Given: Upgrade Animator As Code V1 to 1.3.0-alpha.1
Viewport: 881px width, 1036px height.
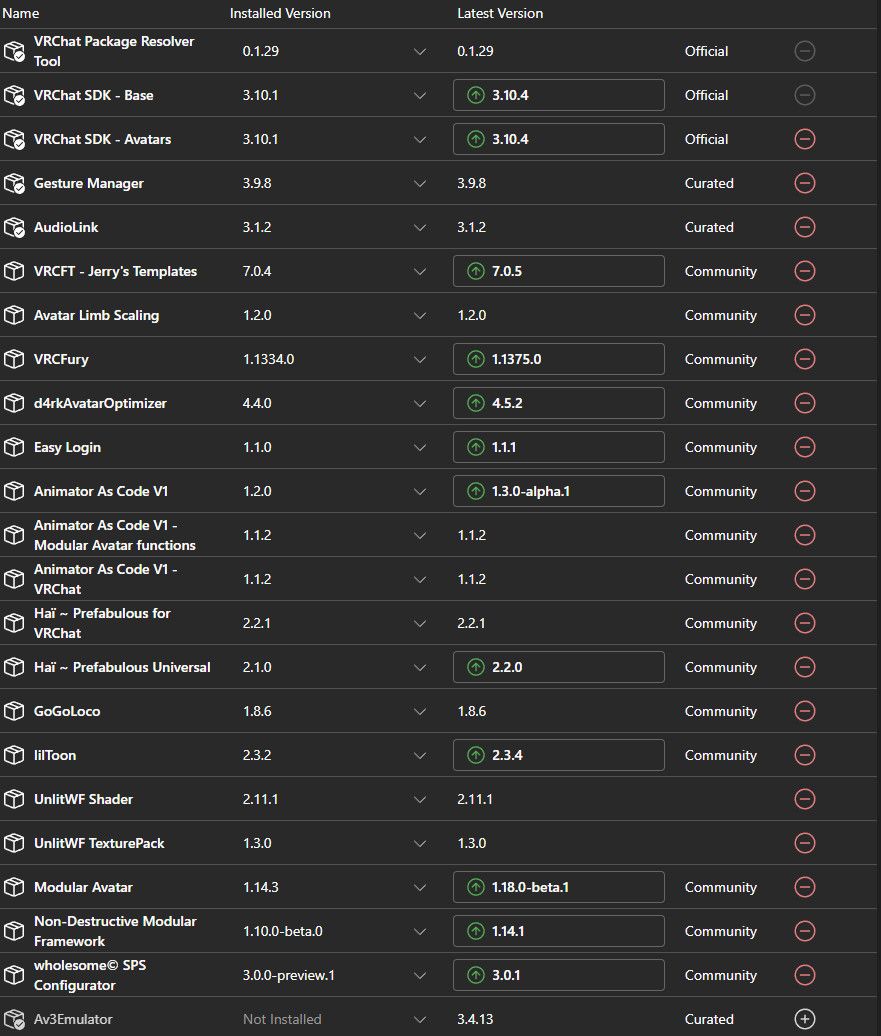Looking at the screenshot, I should pos(558,491).
